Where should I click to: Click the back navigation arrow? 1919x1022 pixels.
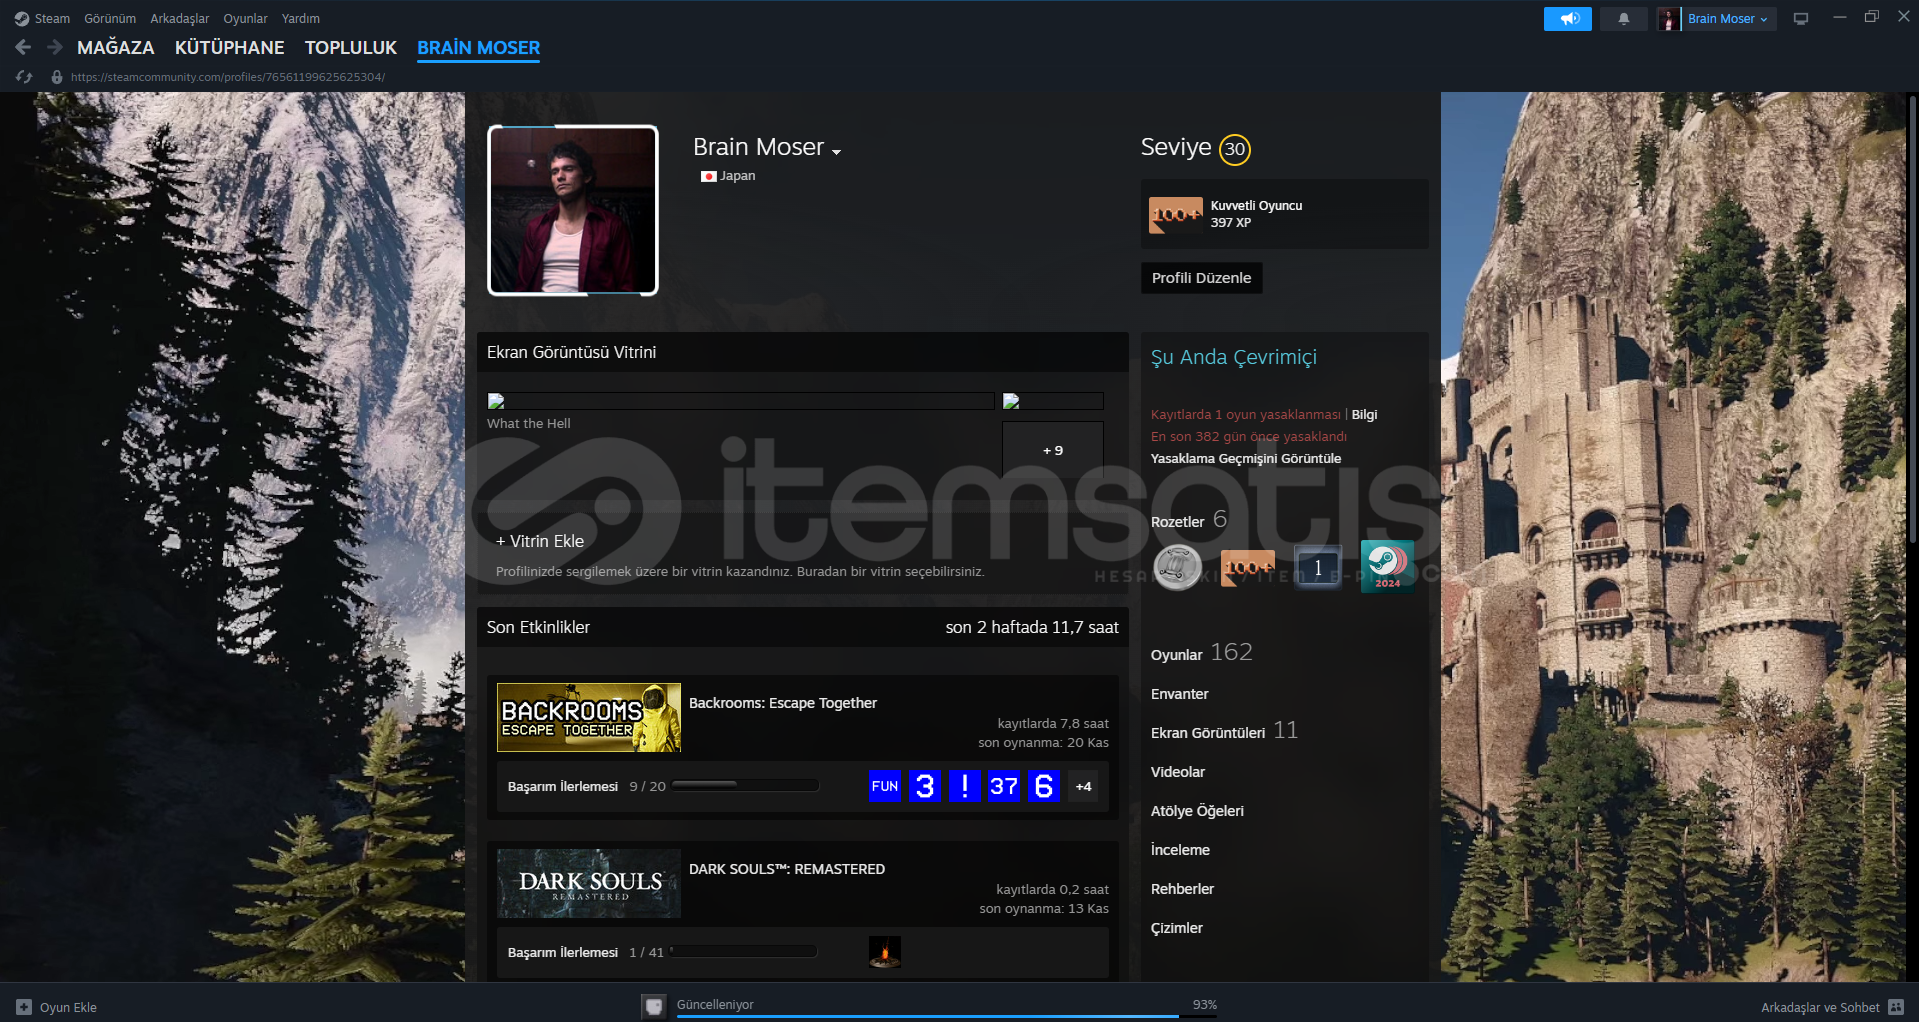(23, 47)
